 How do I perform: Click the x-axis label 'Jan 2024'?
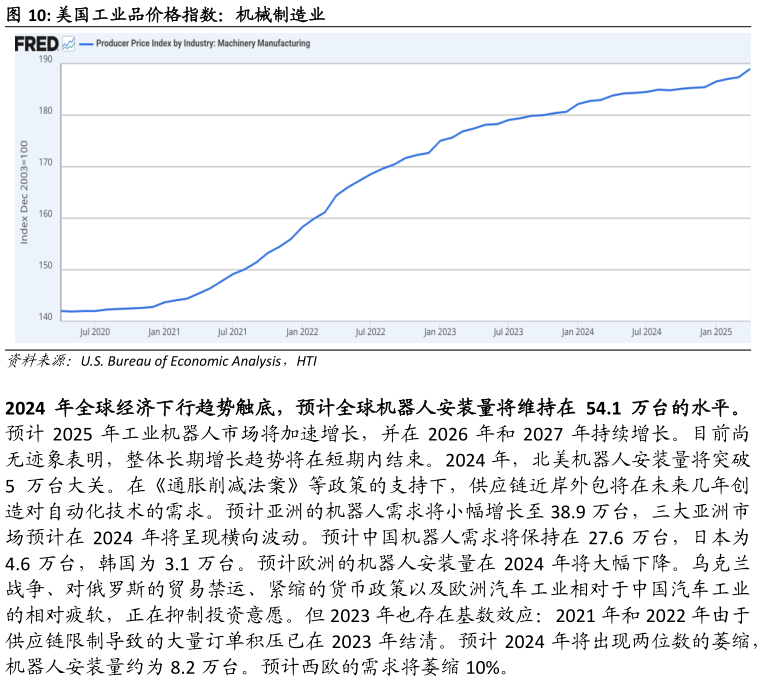[578, 332]
